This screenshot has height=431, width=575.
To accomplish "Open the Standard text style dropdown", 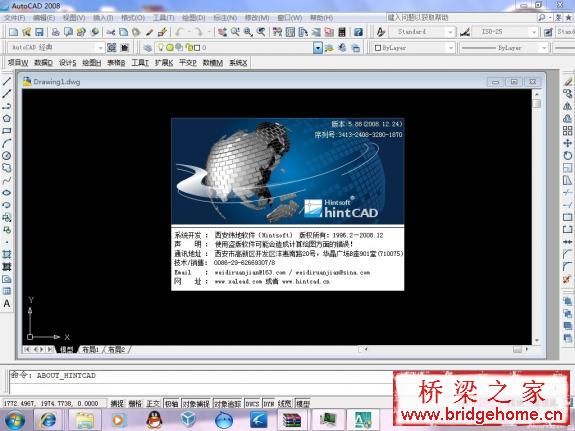I will [x=421, y=32].
